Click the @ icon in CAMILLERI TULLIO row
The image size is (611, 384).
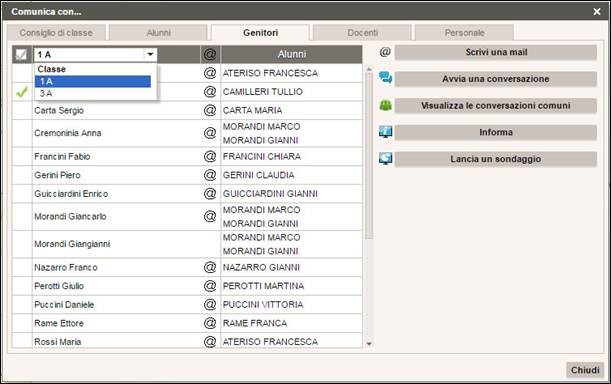pos(210,92)
